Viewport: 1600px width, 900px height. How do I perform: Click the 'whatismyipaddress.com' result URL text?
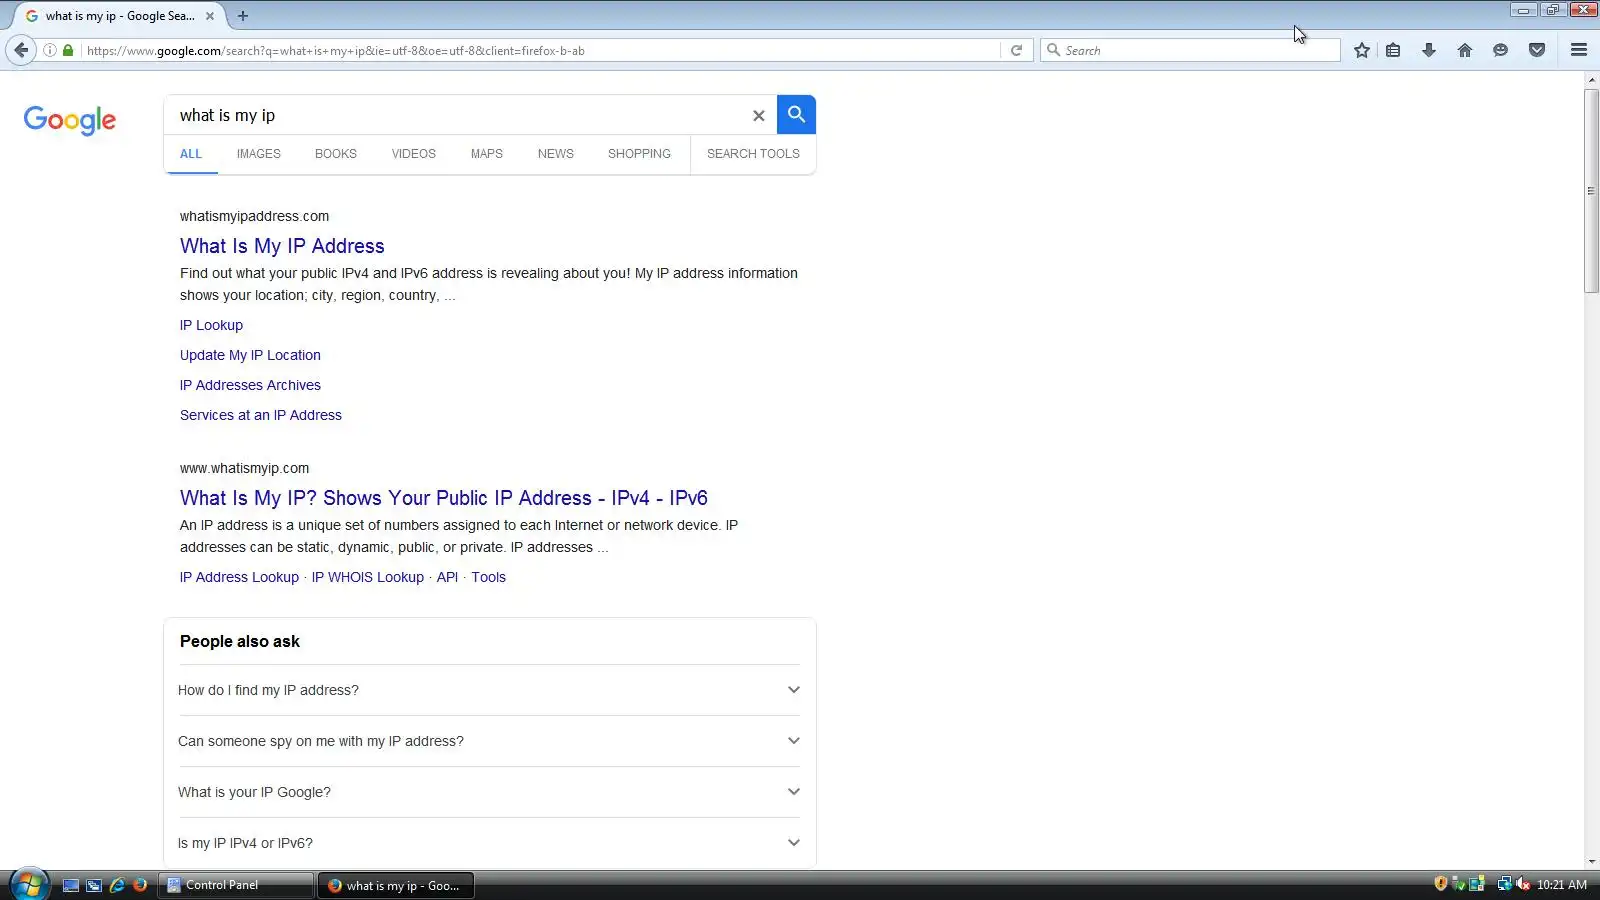pyautogui.click(x=254, y=216)
